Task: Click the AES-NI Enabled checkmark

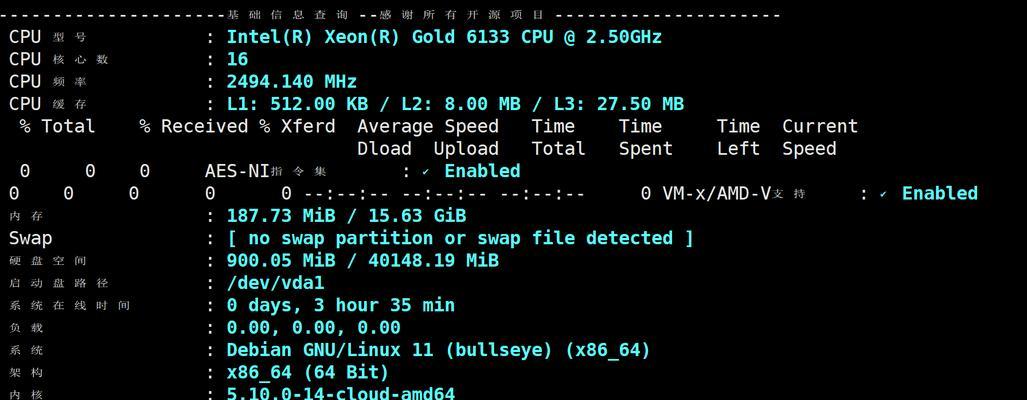Action: click(x=426, y=172)
